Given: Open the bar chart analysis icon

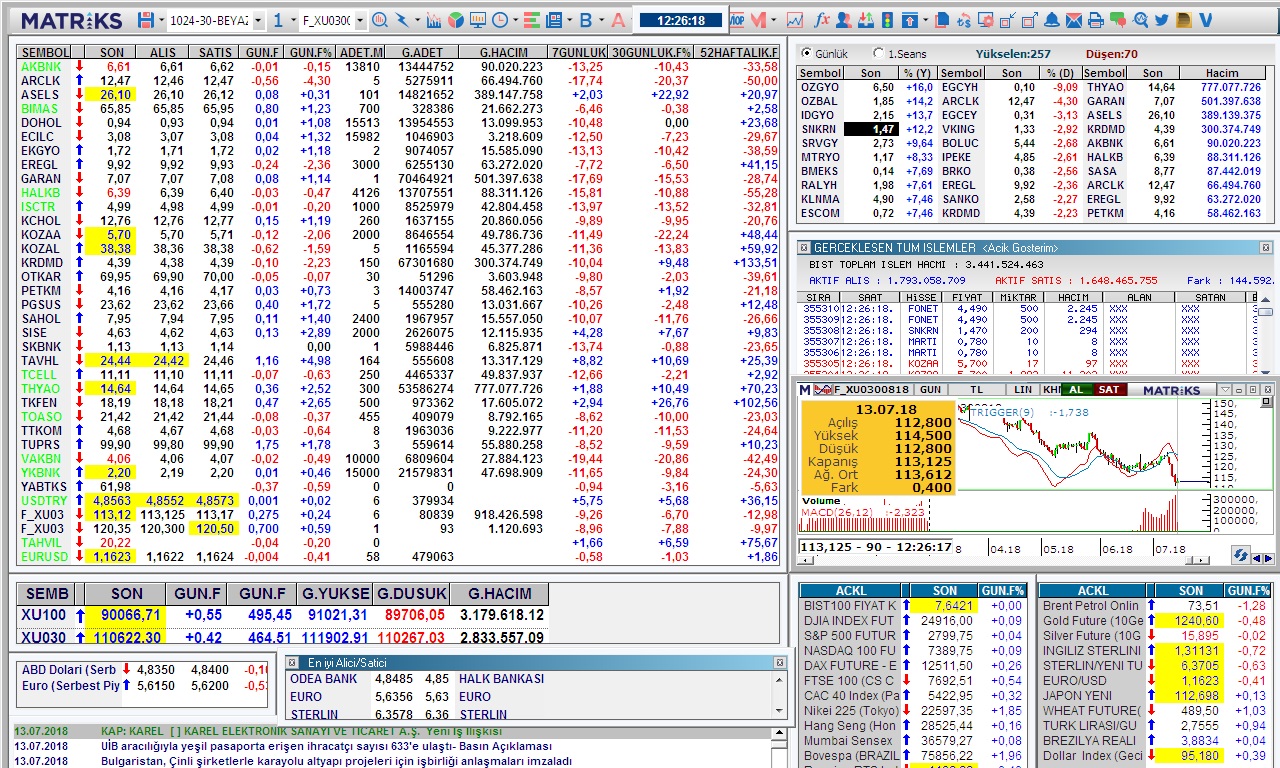Looking at the screenshot, I should pyautogui.click(x=433, y=20).
